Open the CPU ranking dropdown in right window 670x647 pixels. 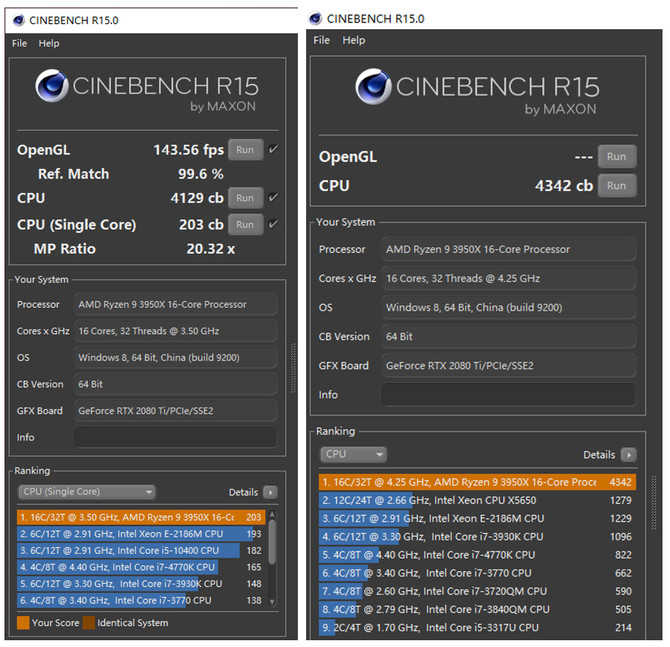point(352,454)
